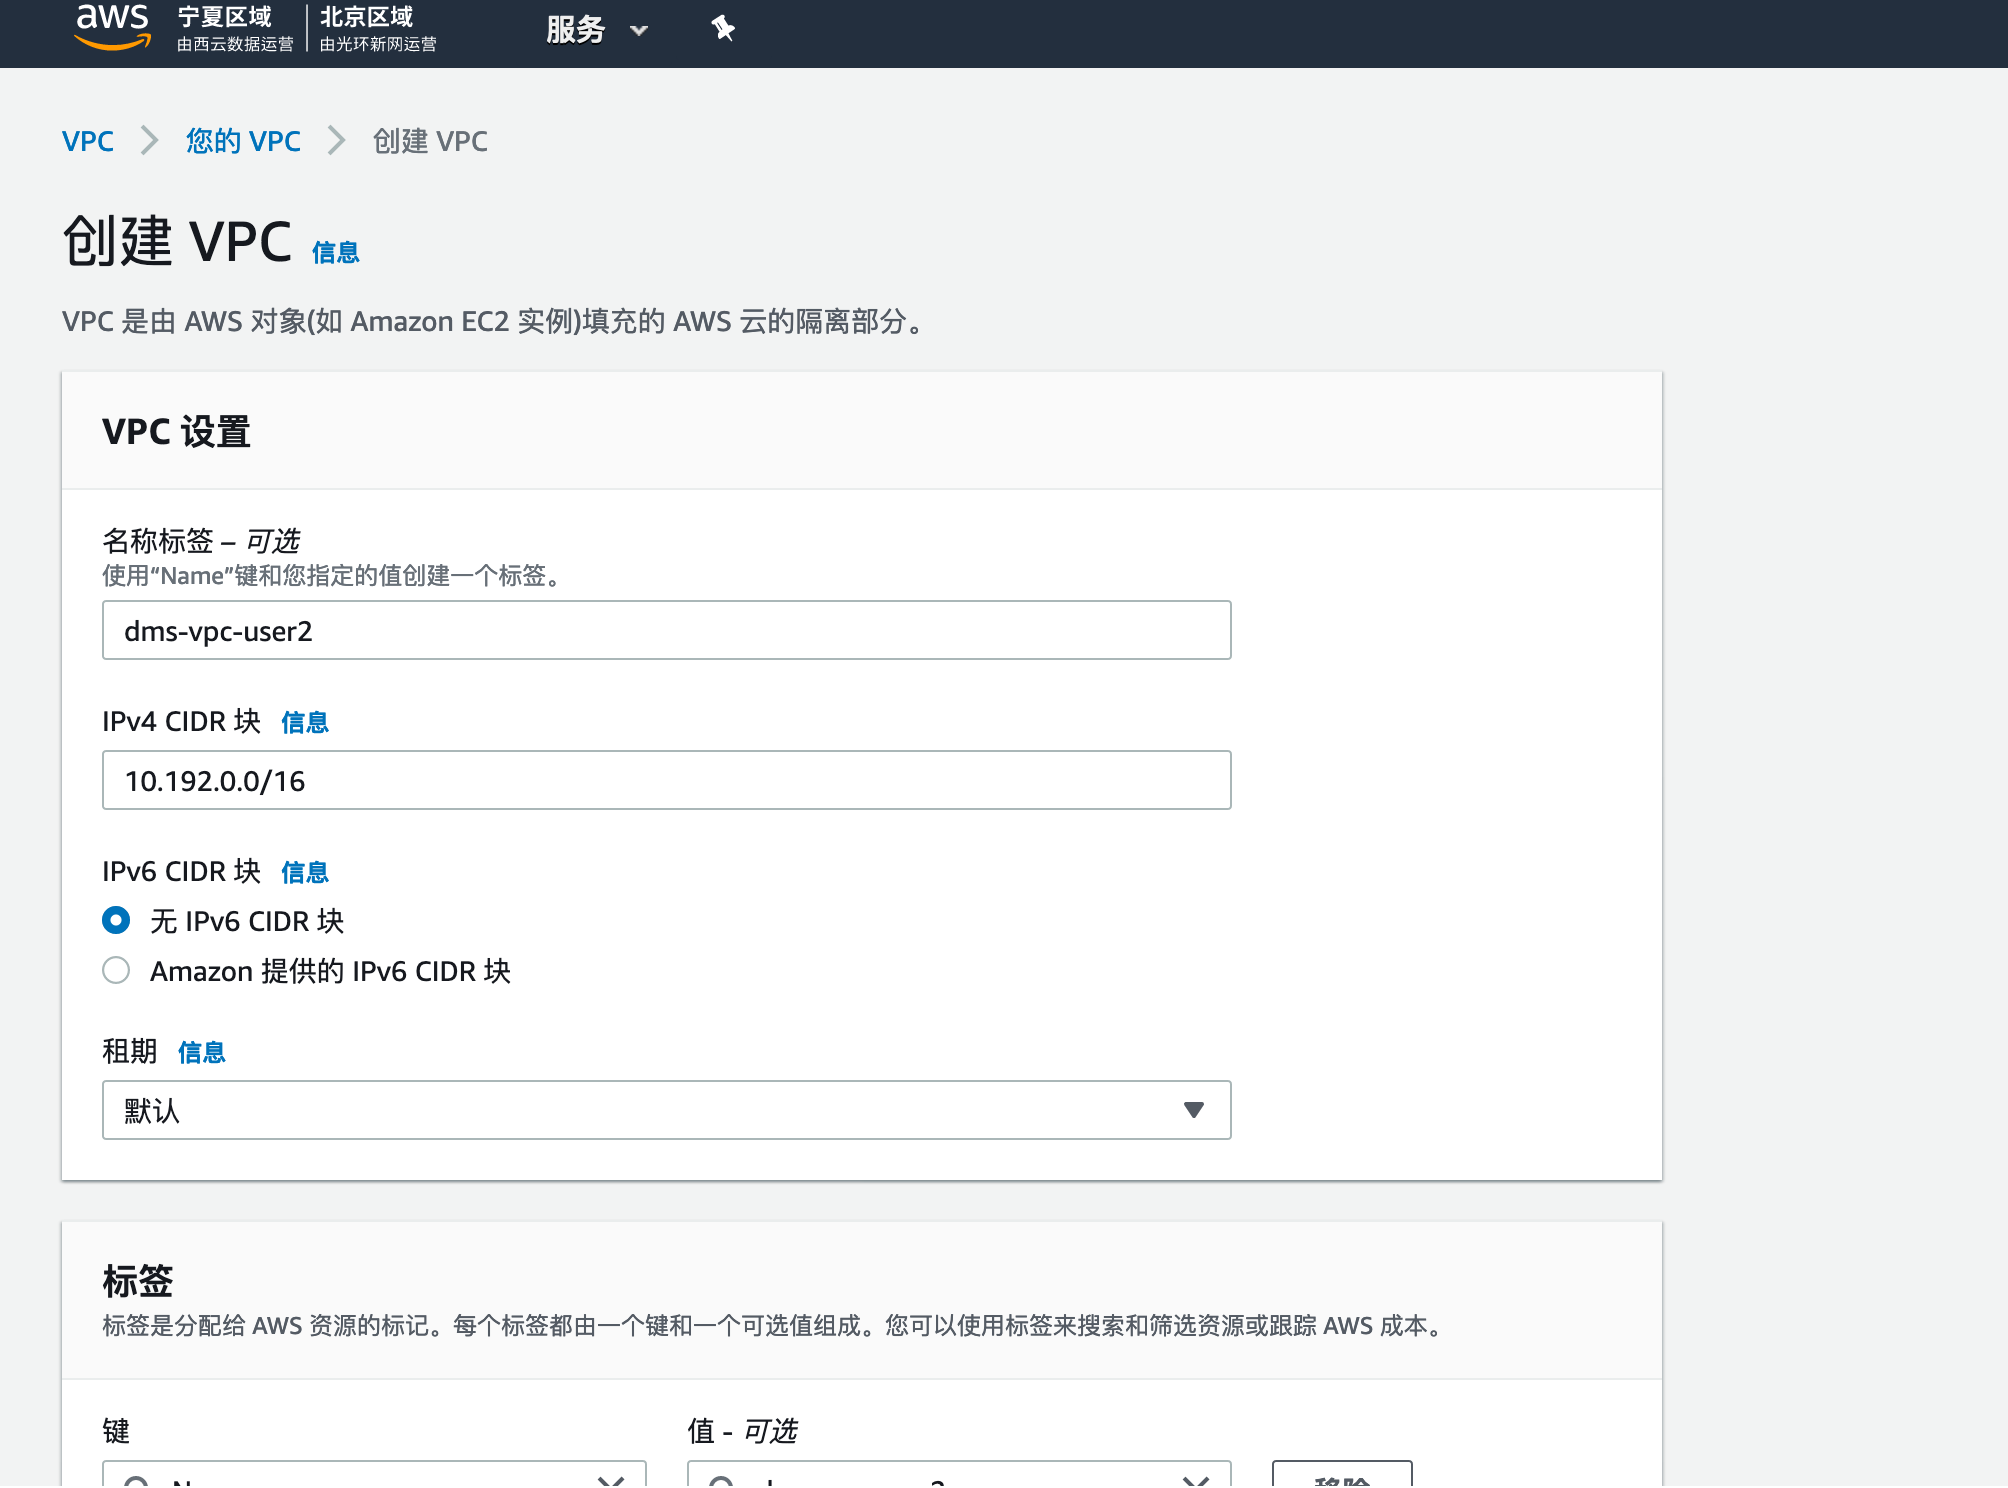Image resolution: width=2008 pixels, height=1488 pixels.
Task: Click 信息 beside the 租期 label
Action: click(201, 1052)
